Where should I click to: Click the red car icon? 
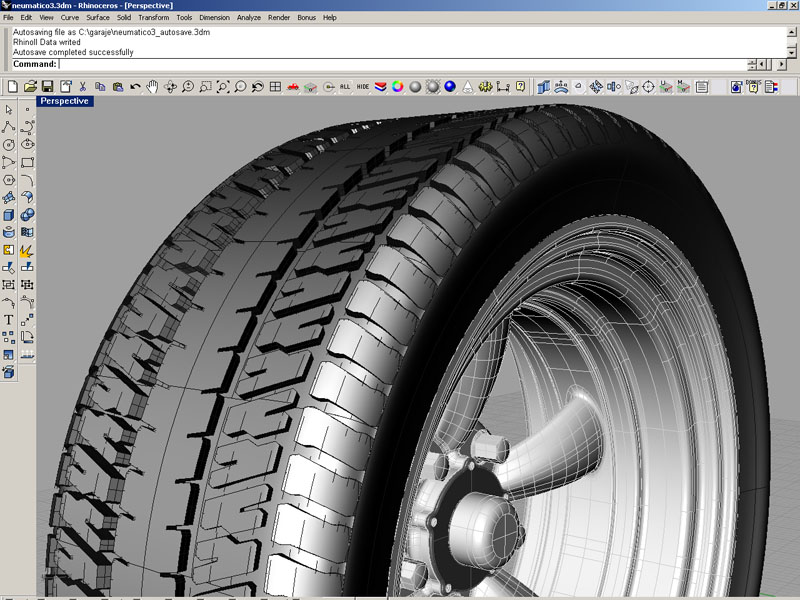(x=293, y=87)
